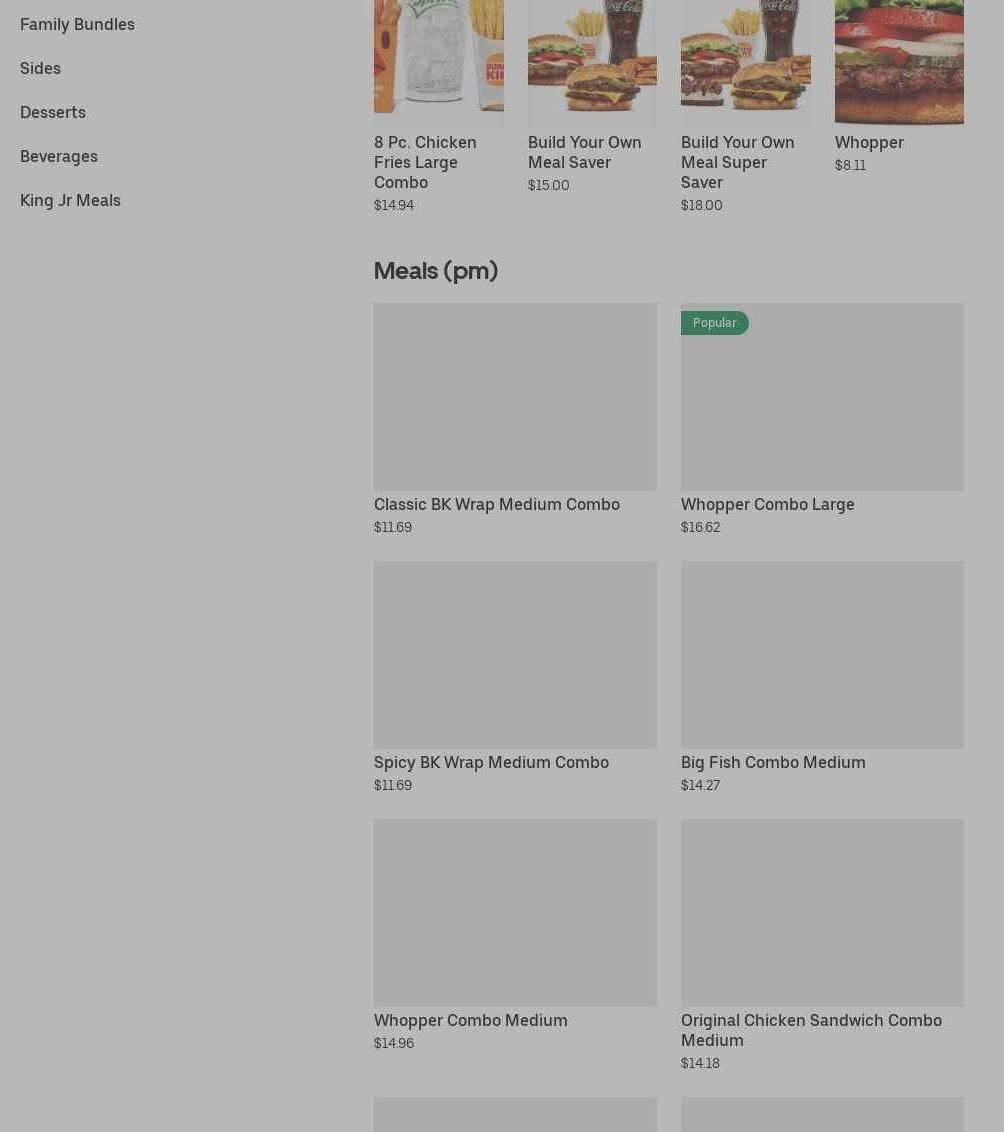Select Original Chicken Sandwich Combo Medium title
The height and width of the screenshot is (1132, 1004).
coord(811,1030)
